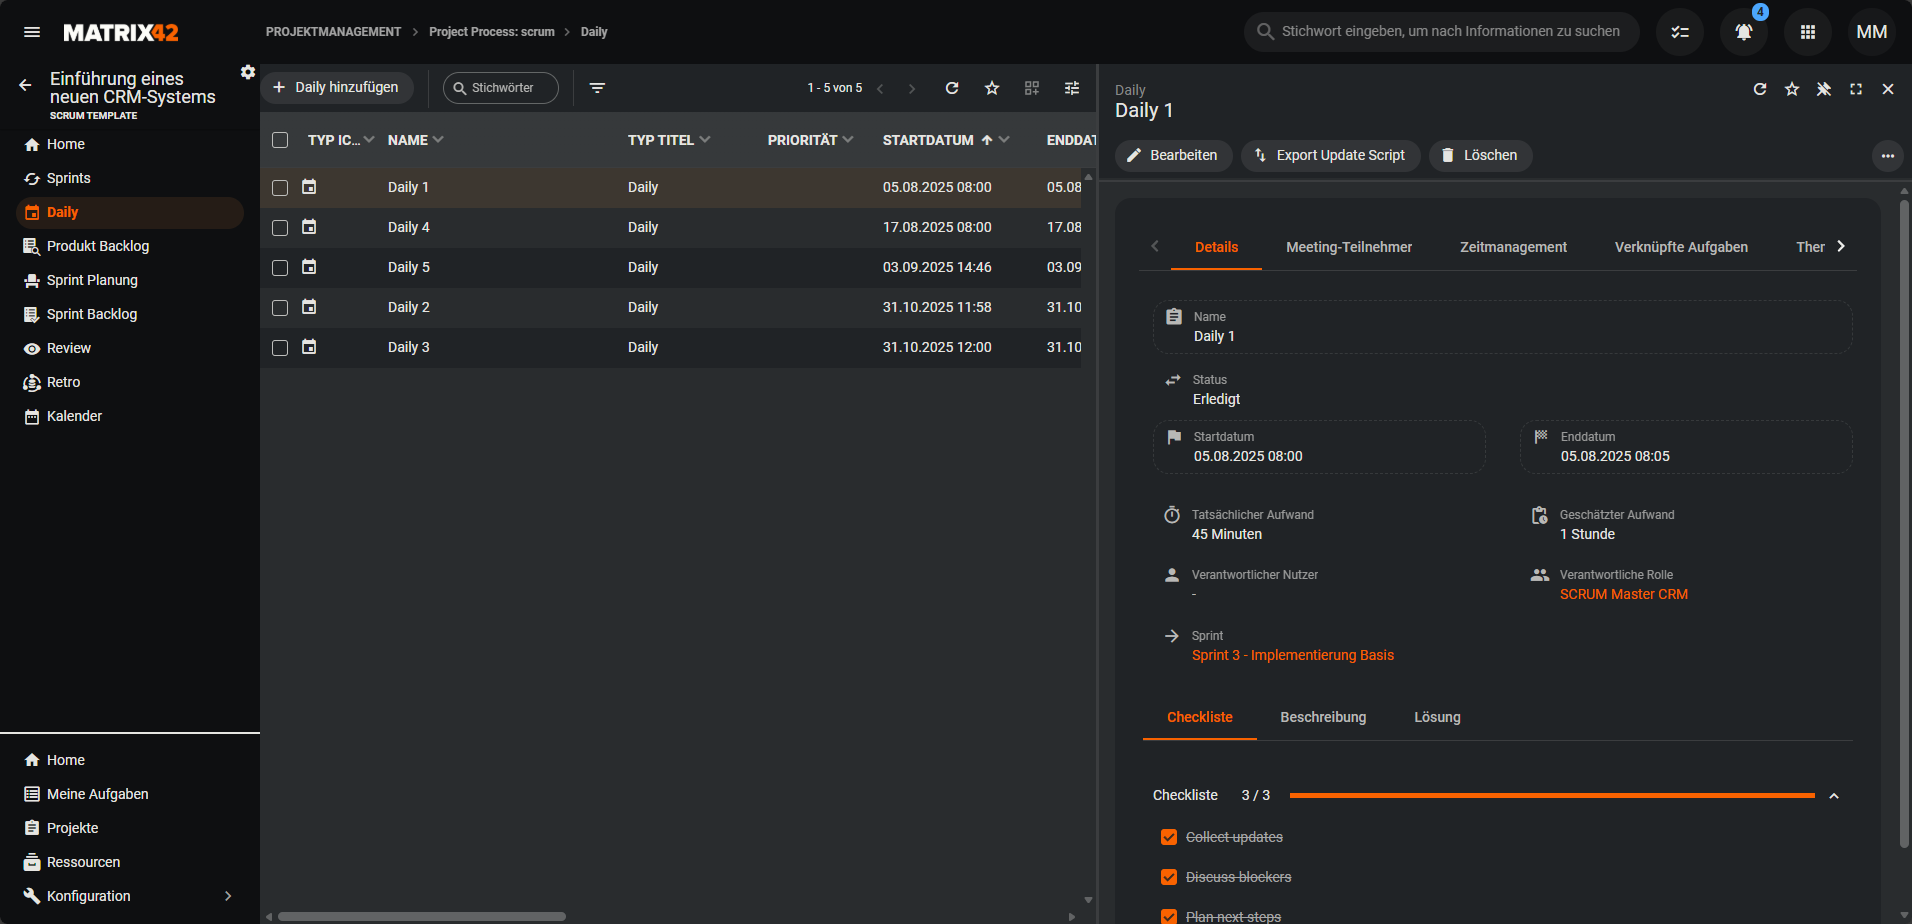Open the Sprint 3 - Implementierung Basis link
Image resolution: width=1912 pixels, height=924 pixels.
click(x=1292, y=655)
